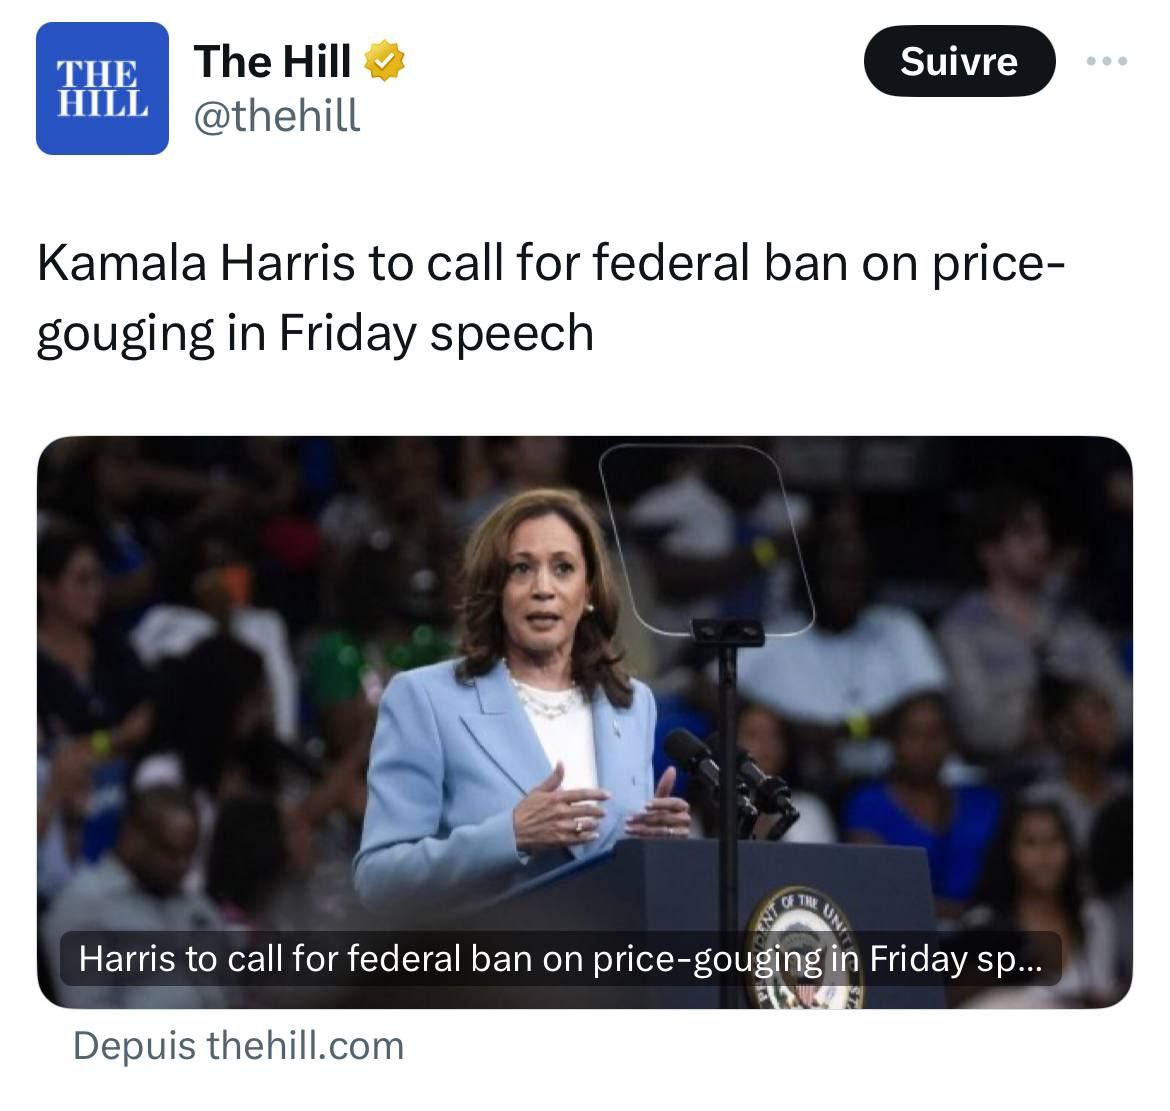
Task: Click the word 'THE' in the avatar logo
Action: point(97,74)
